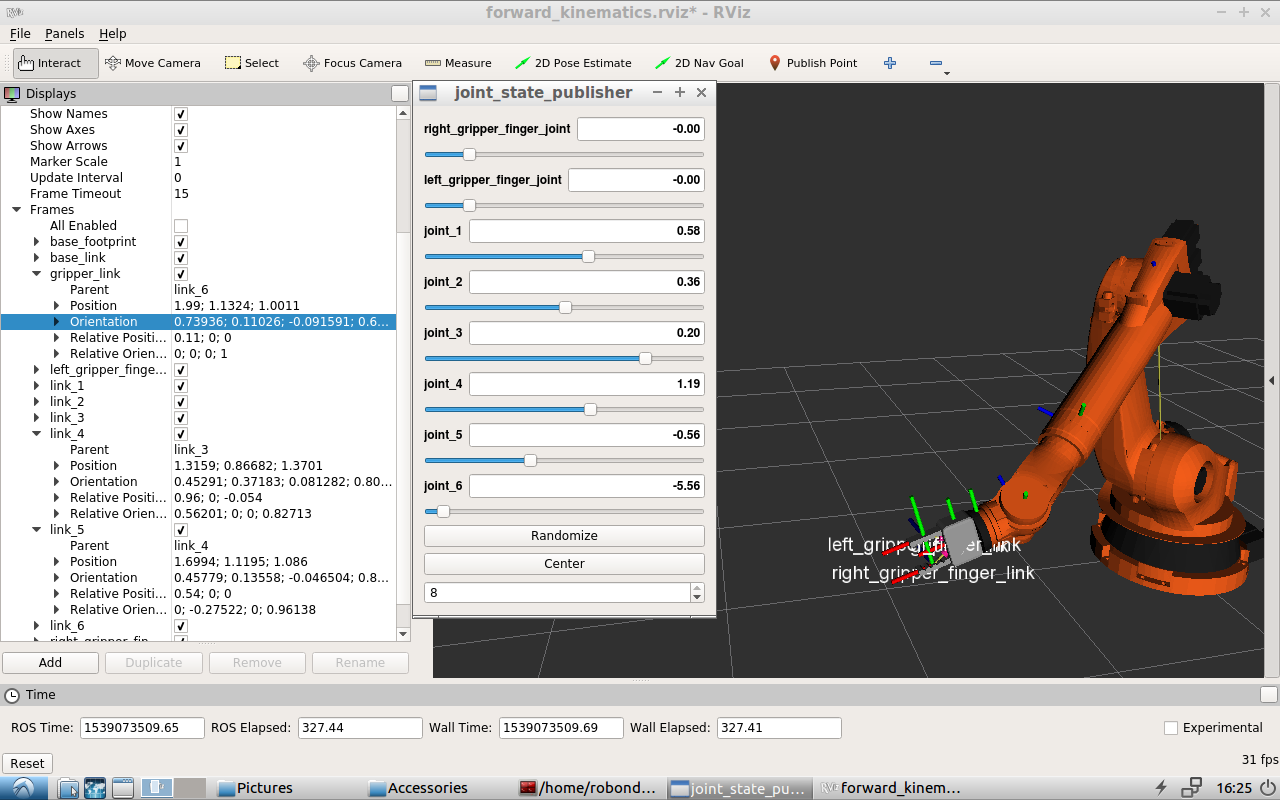Open the system start menu icon
This screenshot has height=800, width=1280.
[x=22, y=788]
